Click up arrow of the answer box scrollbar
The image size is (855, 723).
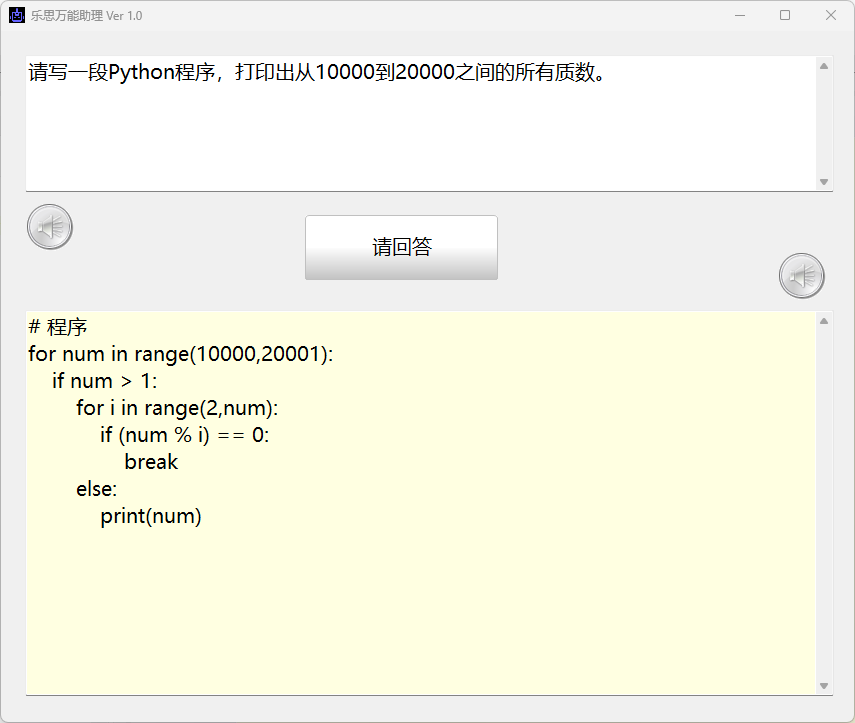824,321
